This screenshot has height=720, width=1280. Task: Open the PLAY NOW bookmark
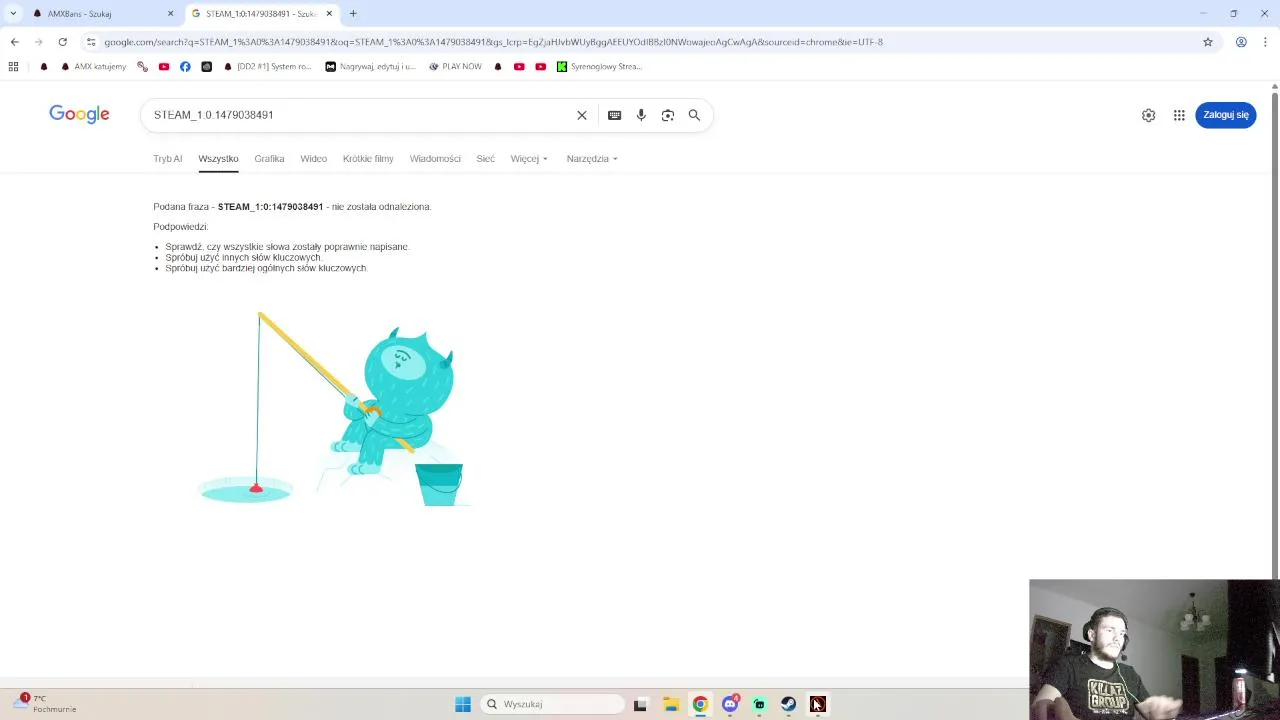pyautogui.click(x=455, y=66)
